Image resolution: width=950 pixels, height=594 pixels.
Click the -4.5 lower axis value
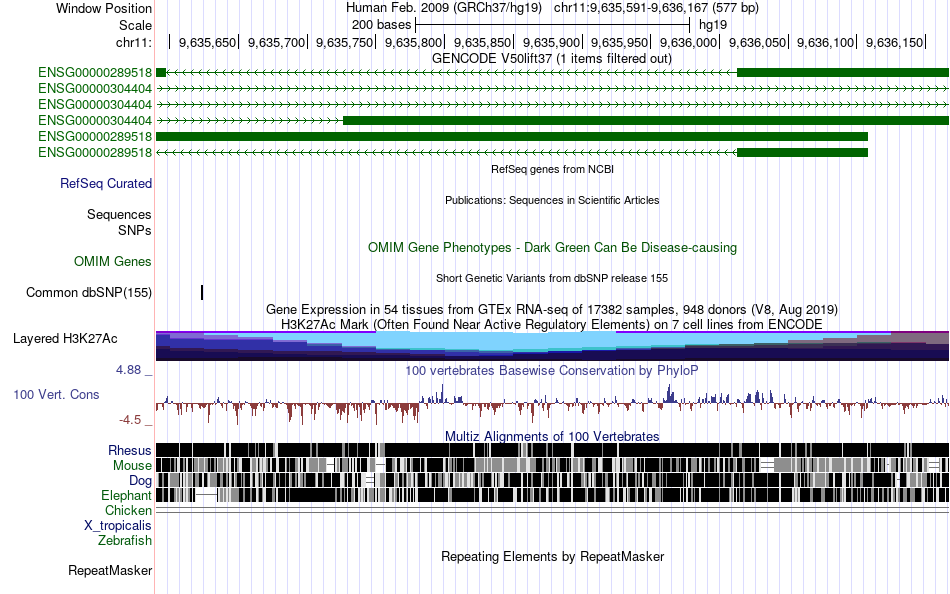130,419
